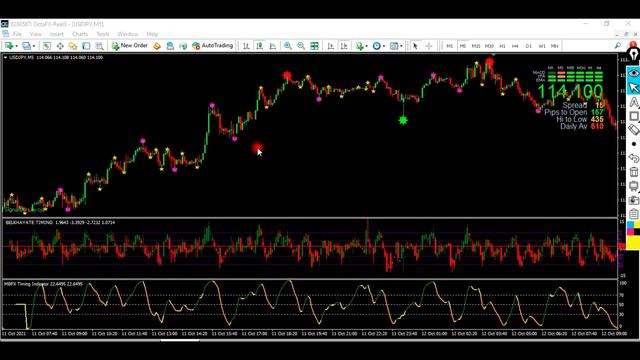The image size is (640, 360).
Task: Select the M30 timeframe
Action: (489, 46)
